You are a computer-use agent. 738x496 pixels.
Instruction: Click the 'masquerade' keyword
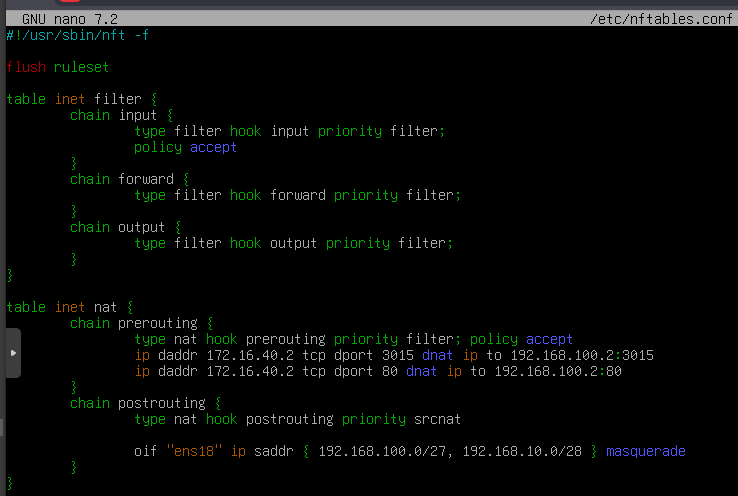tap(645, 451)
